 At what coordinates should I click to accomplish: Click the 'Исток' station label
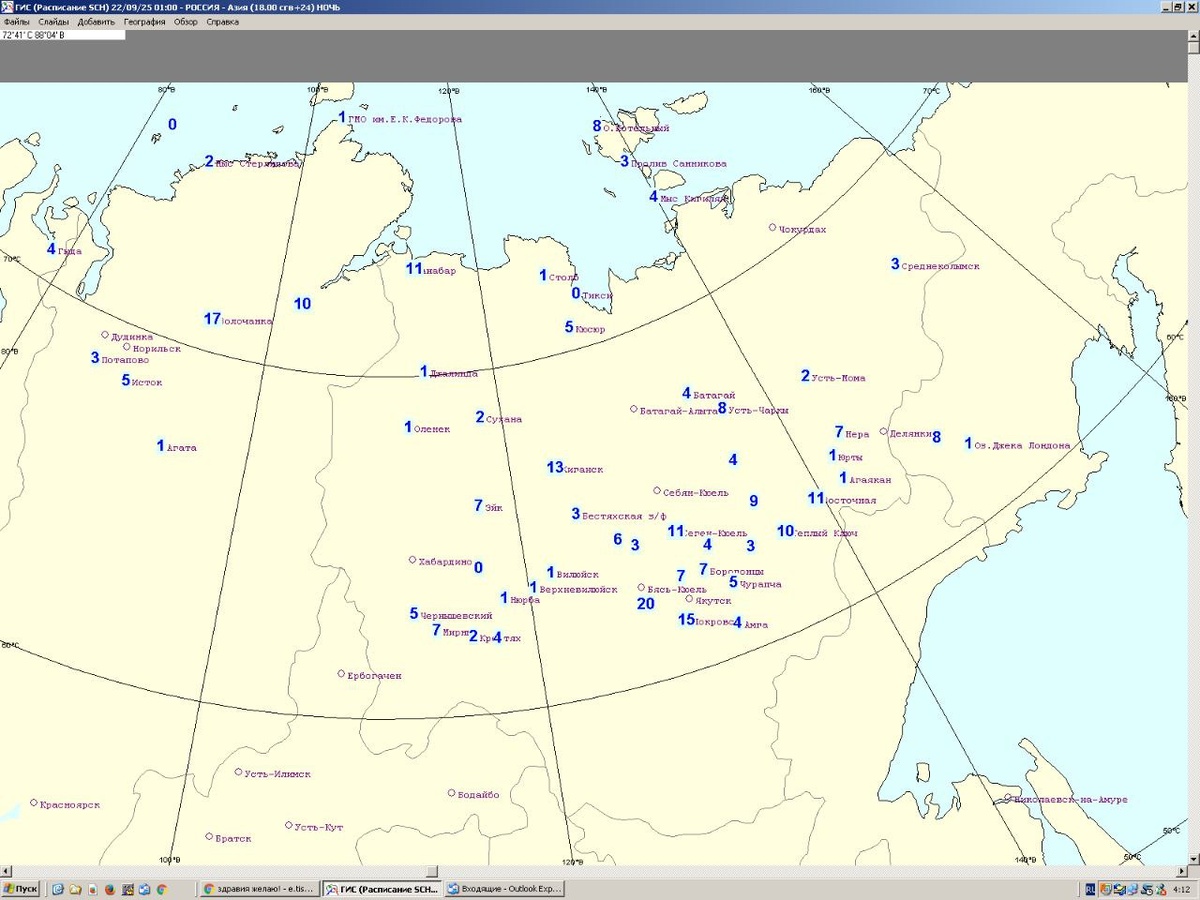147,383
